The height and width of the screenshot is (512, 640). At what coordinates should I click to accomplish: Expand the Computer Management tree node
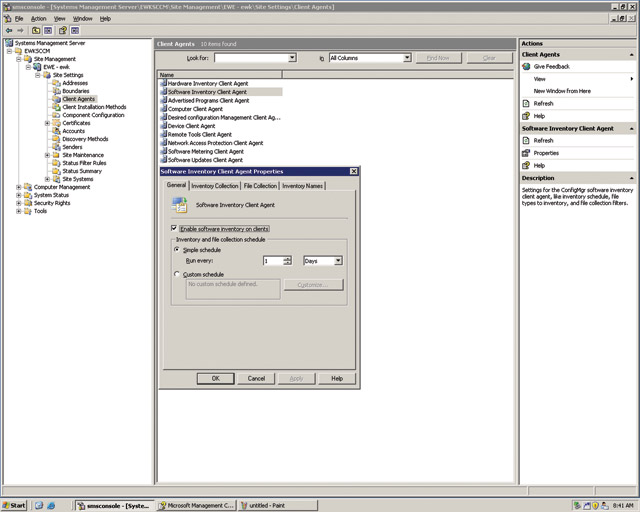[18, 187]
